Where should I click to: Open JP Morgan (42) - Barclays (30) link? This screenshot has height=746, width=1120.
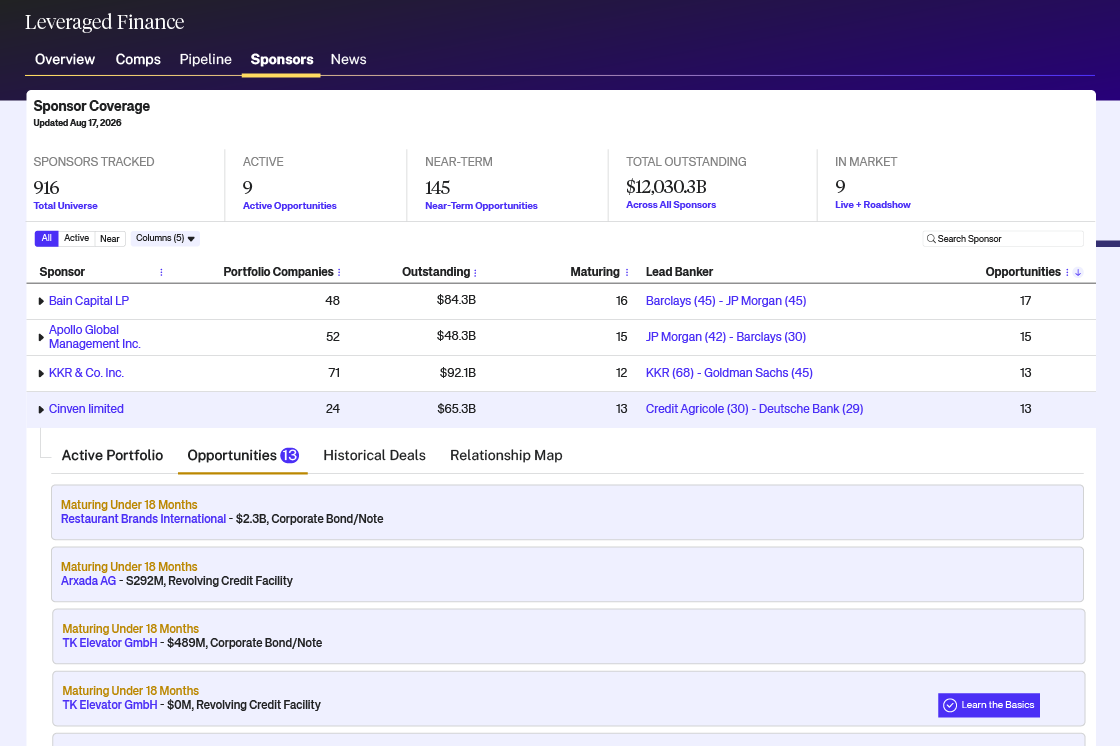pyautogui.click(x=726, y=337)
